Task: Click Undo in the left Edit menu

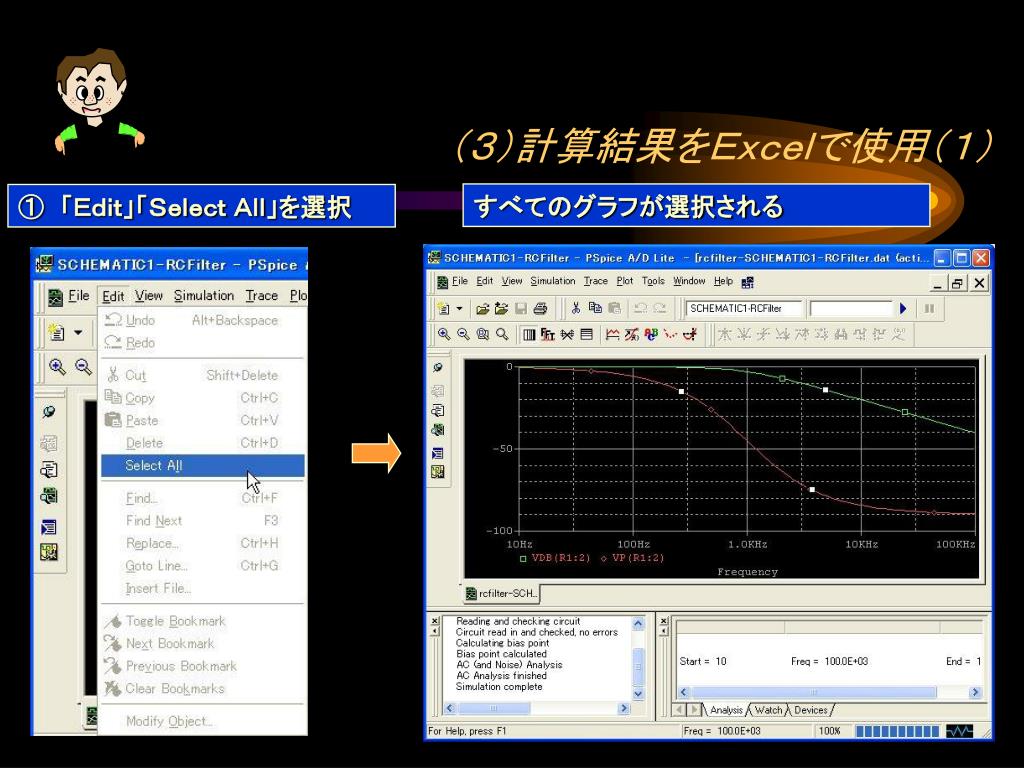Action: [x=202, y=320]
